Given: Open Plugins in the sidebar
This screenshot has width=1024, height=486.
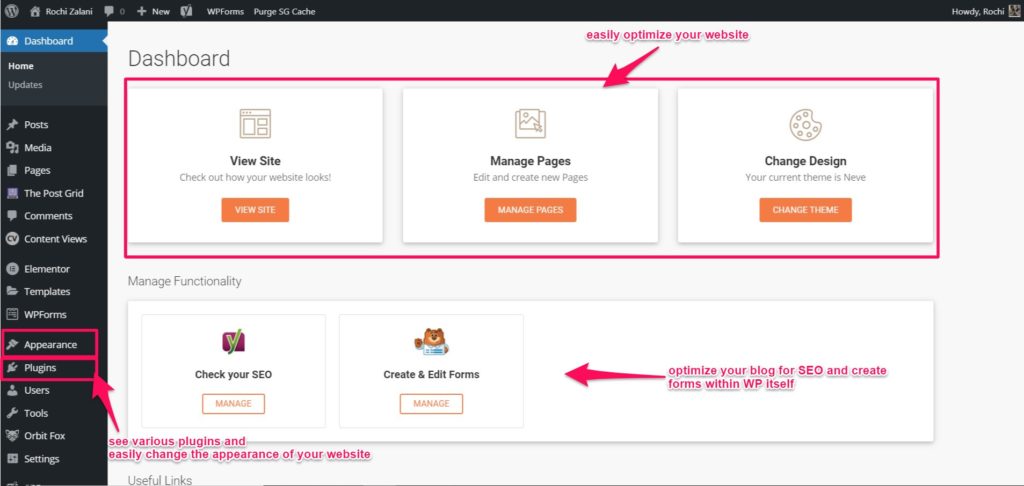Looking at the screenshot, I should pos(40,368).
